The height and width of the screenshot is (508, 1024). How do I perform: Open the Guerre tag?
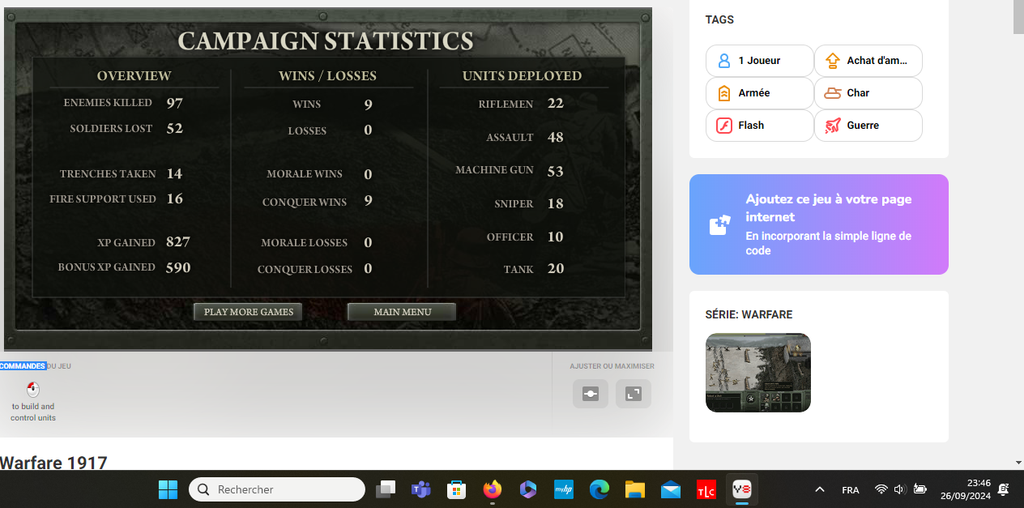point(868,125)
